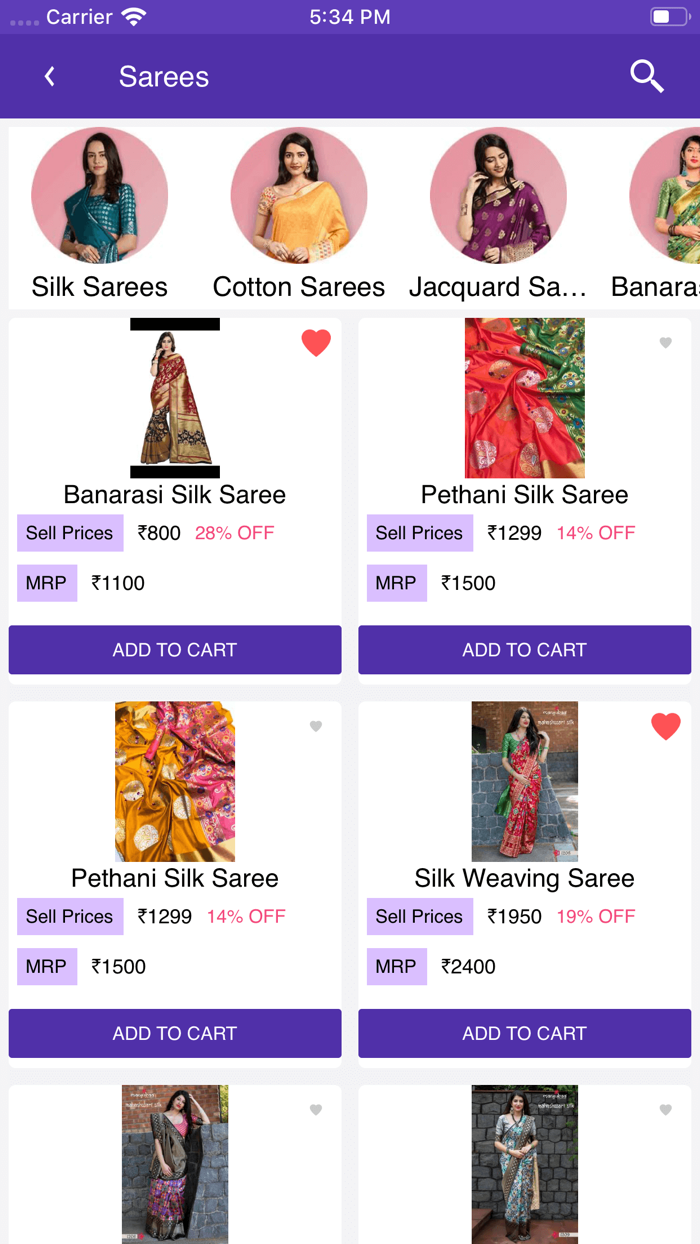This screenshot has height=1244, width=700.
Task: Add the Silk Weaving Saree to cart
Action: (x=525, y=1033)
